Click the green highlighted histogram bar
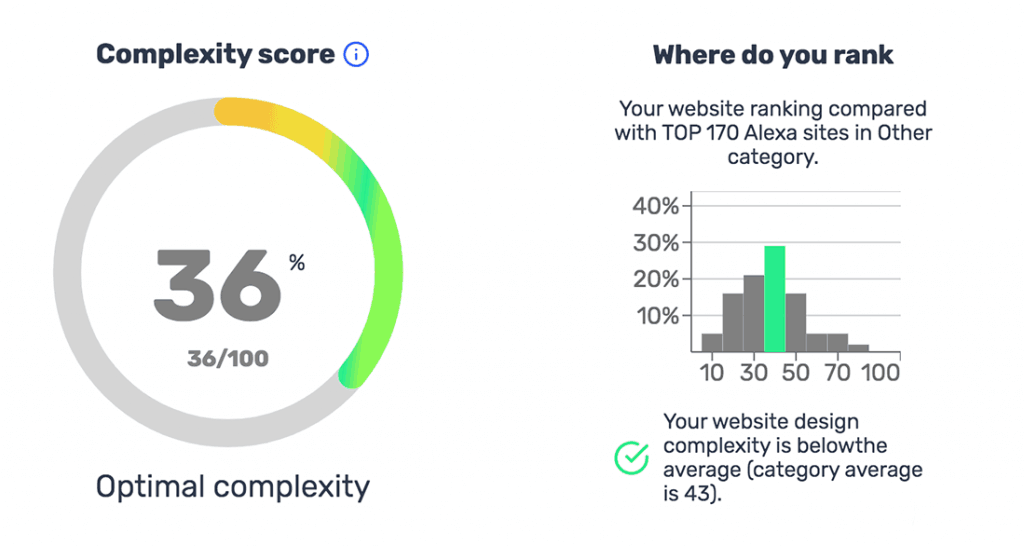Screen dimensions: 1024x546 pos(774,299)
